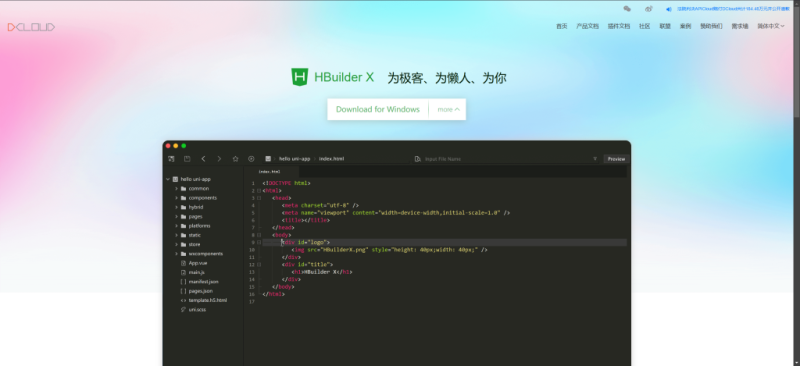Click the new file icon in the editor toolbar
Screen dimensions: 800x366
point(171,159)
